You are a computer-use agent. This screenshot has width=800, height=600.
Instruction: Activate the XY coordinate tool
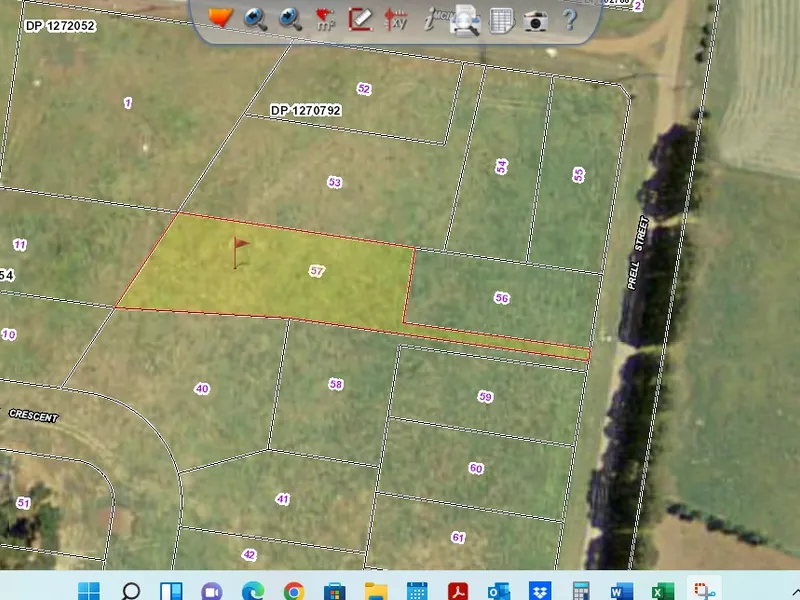(x=394, y=19)
